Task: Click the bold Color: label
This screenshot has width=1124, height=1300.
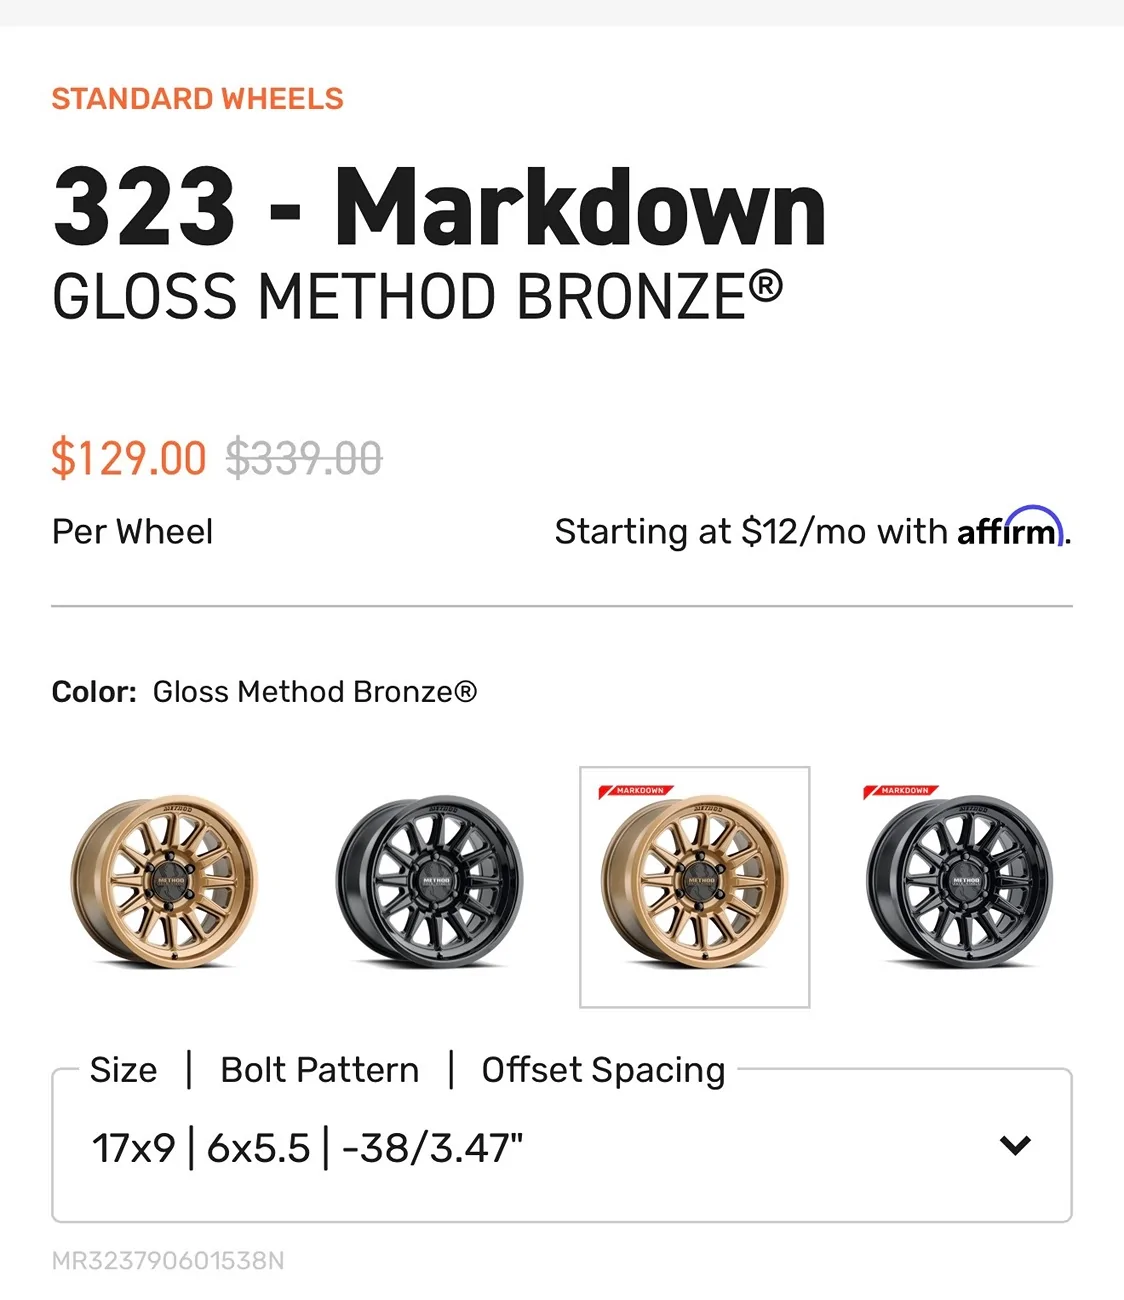Action: coord(94,692)
